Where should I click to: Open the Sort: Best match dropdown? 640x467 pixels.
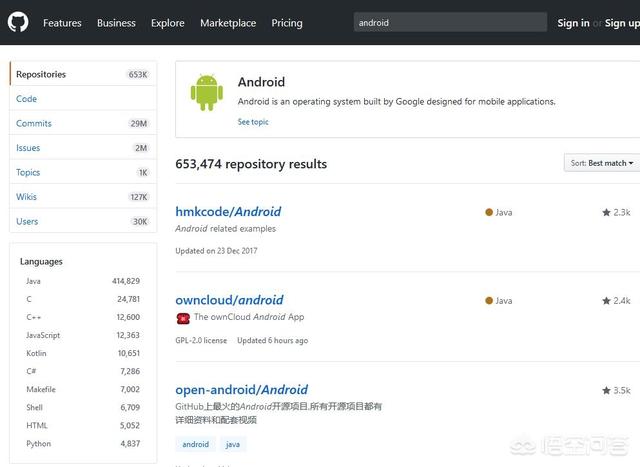click(x=603, y=163)
